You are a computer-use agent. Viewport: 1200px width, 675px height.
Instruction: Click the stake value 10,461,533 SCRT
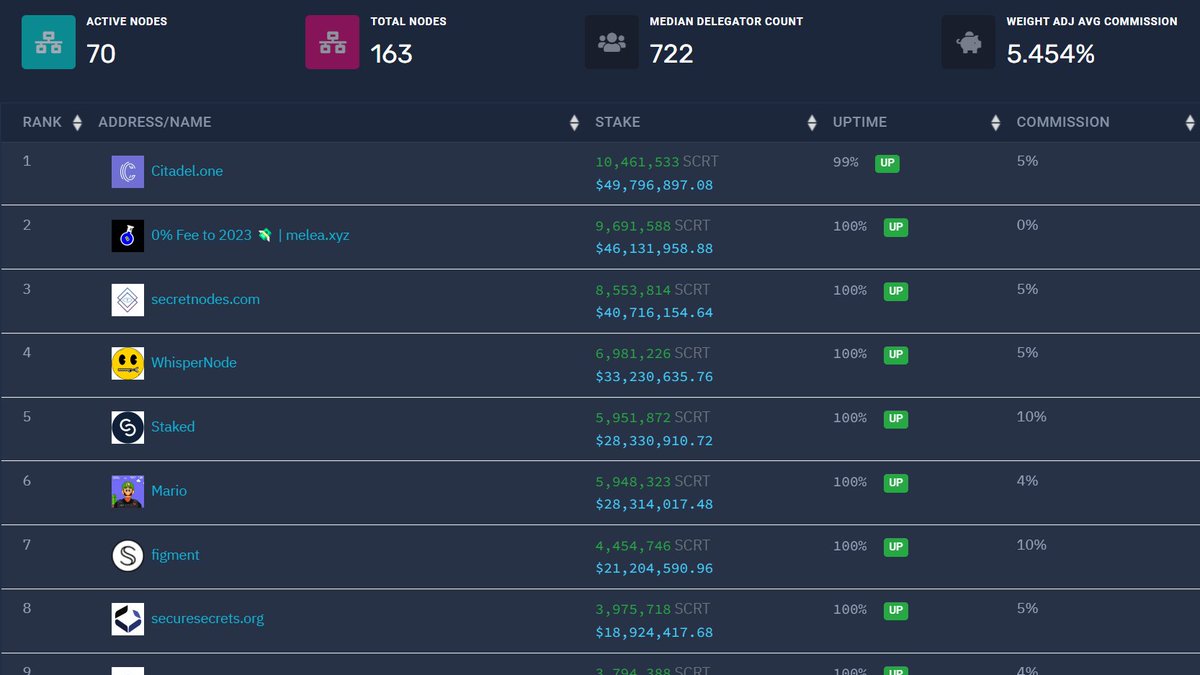point(656,161)
